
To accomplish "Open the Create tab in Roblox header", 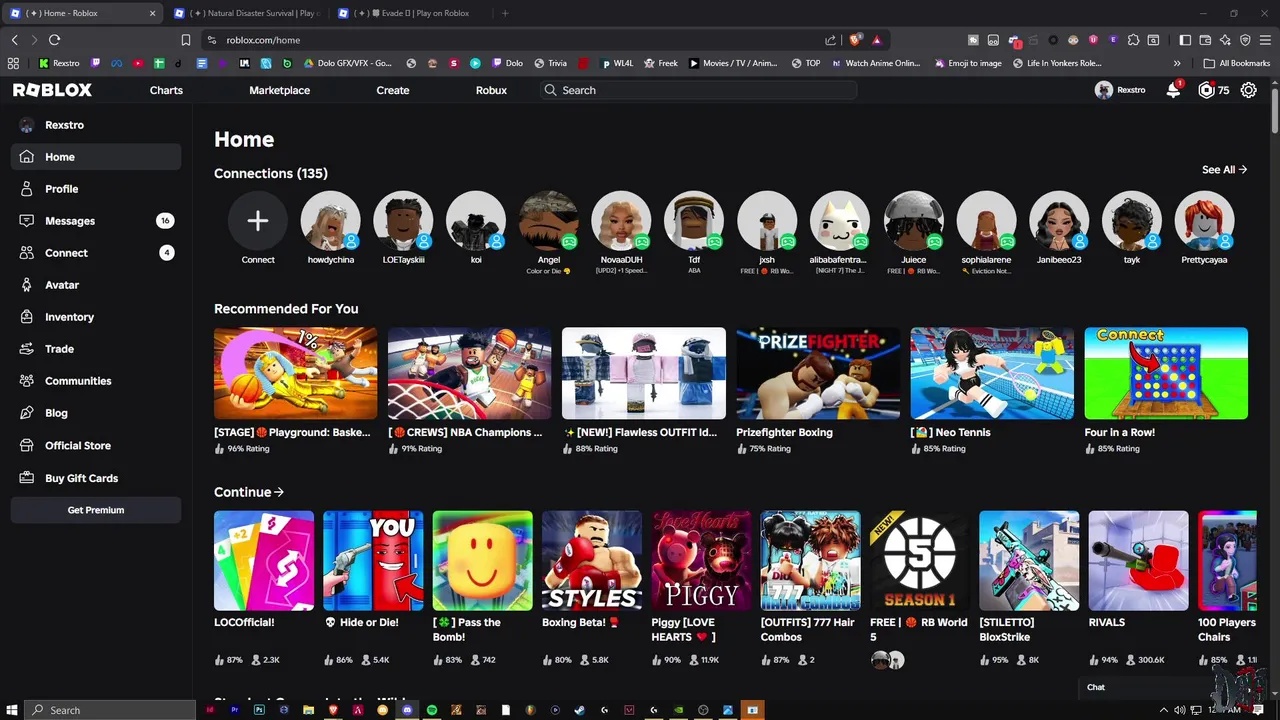I will (392, 90).
